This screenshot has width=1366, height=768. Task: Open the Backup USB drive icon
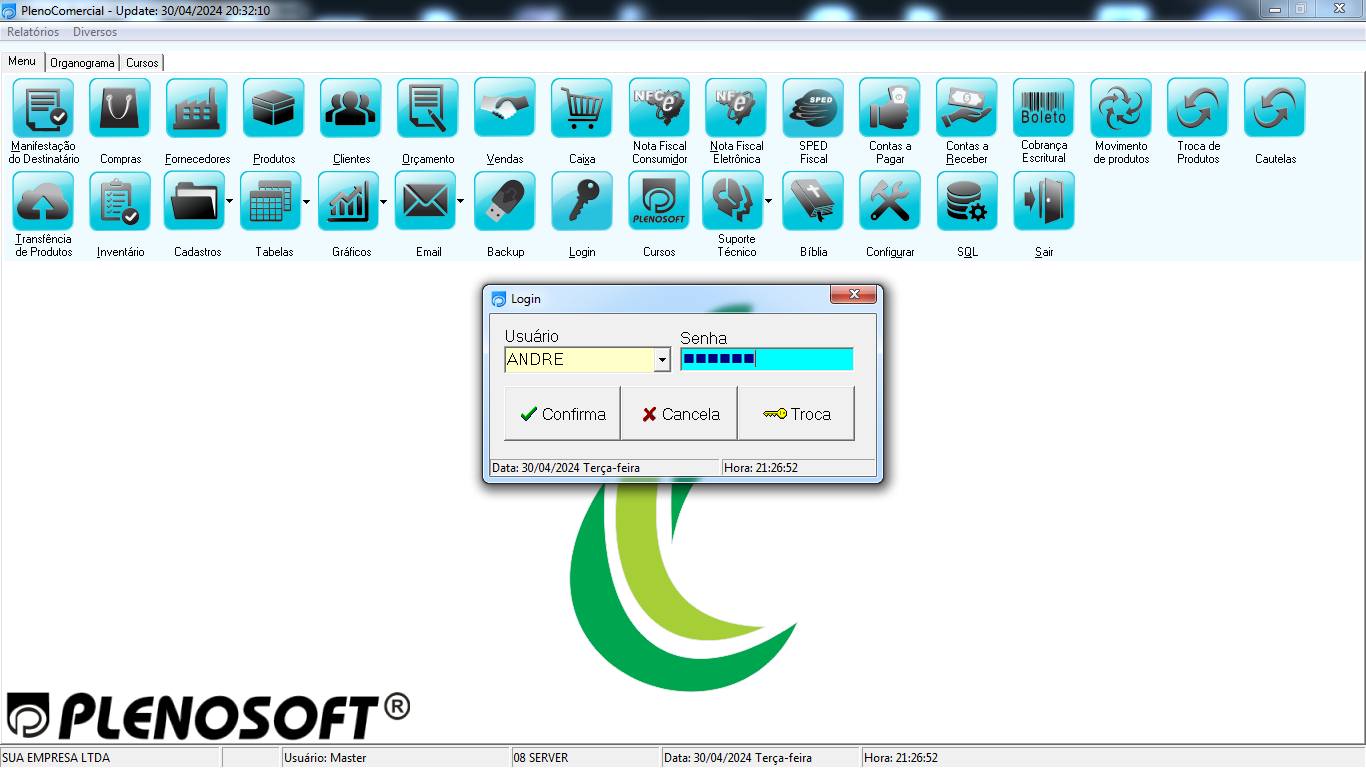505,201
